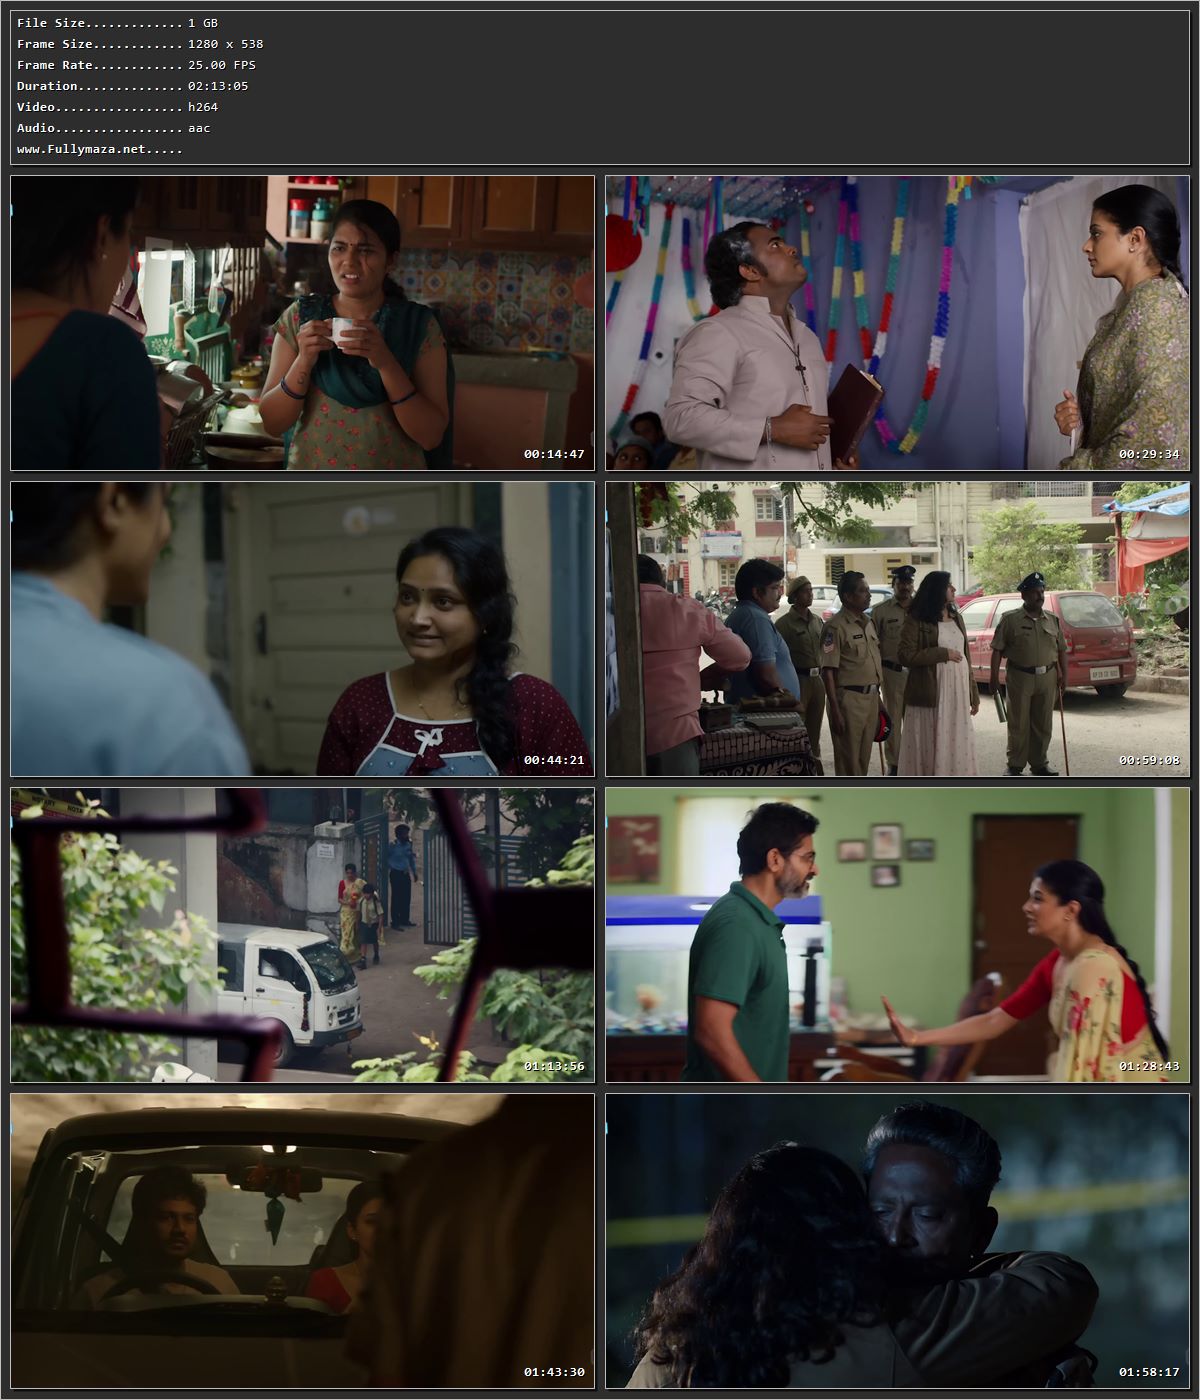
Task: Open the thumbnail stamped 01:13:56
Action: [302, 935]
